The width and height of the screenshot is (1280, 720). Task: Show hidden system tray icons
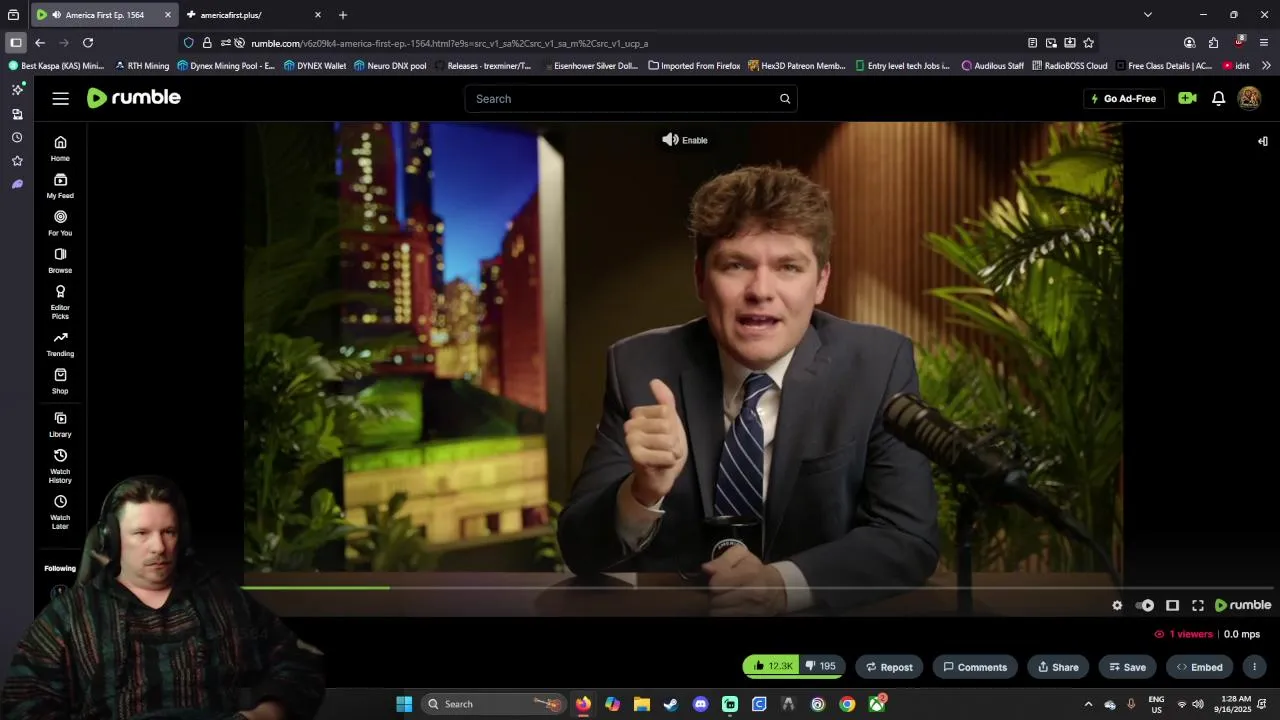coord(1088,704)
